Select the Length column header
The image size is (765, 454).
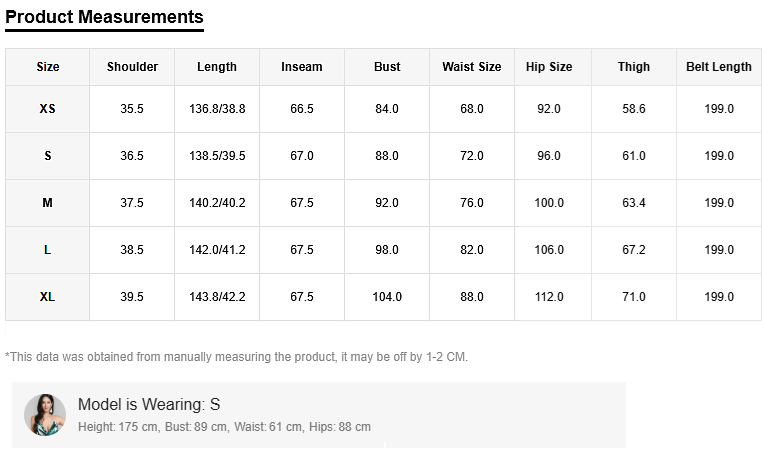[217, 67]
